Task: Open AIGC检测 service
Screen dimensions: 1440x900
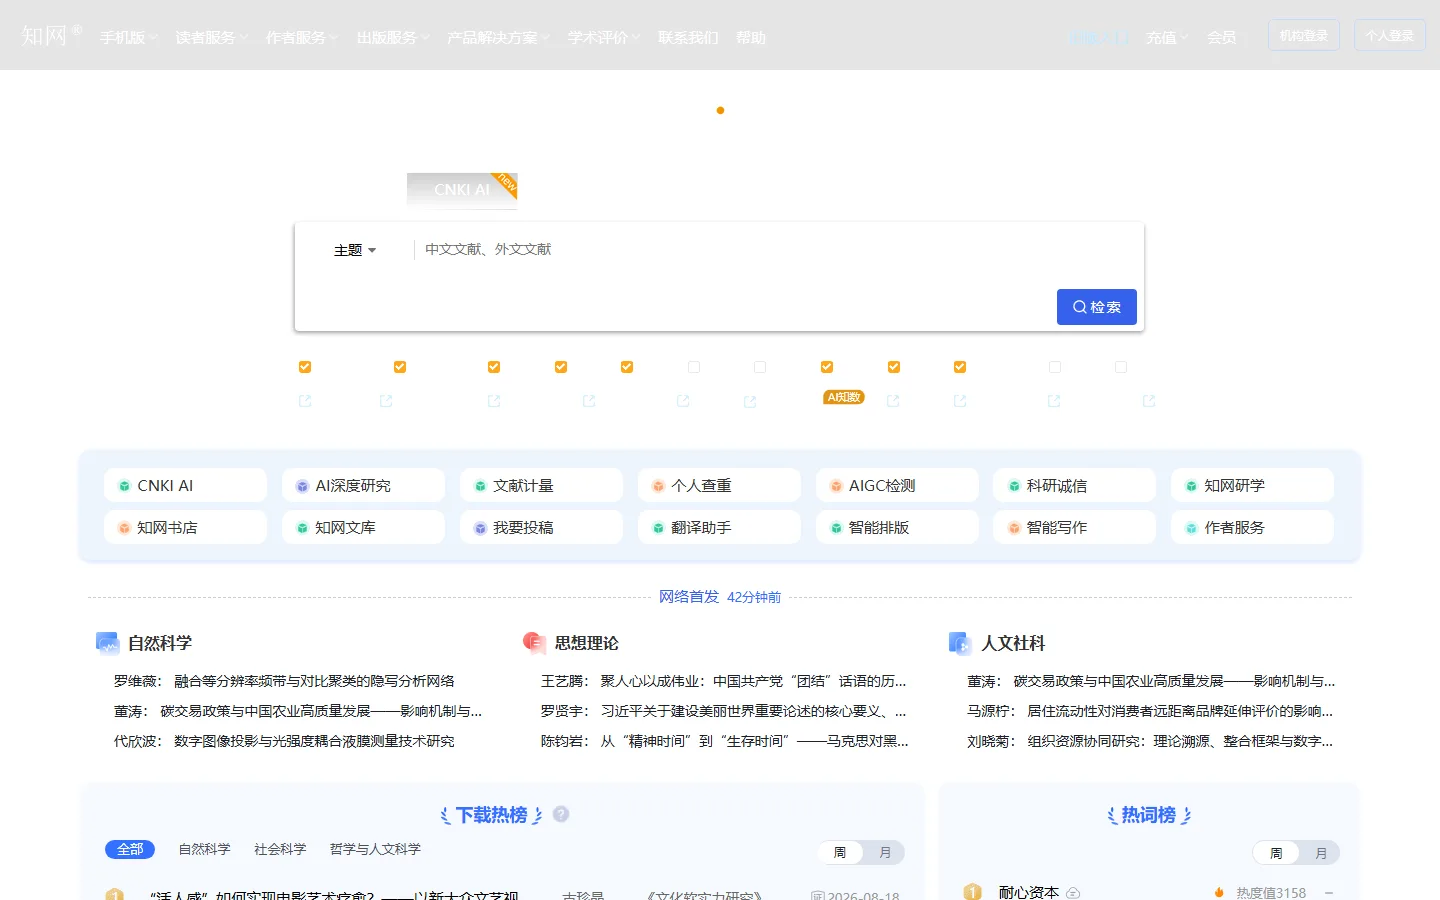Action: tap(897, 485)
